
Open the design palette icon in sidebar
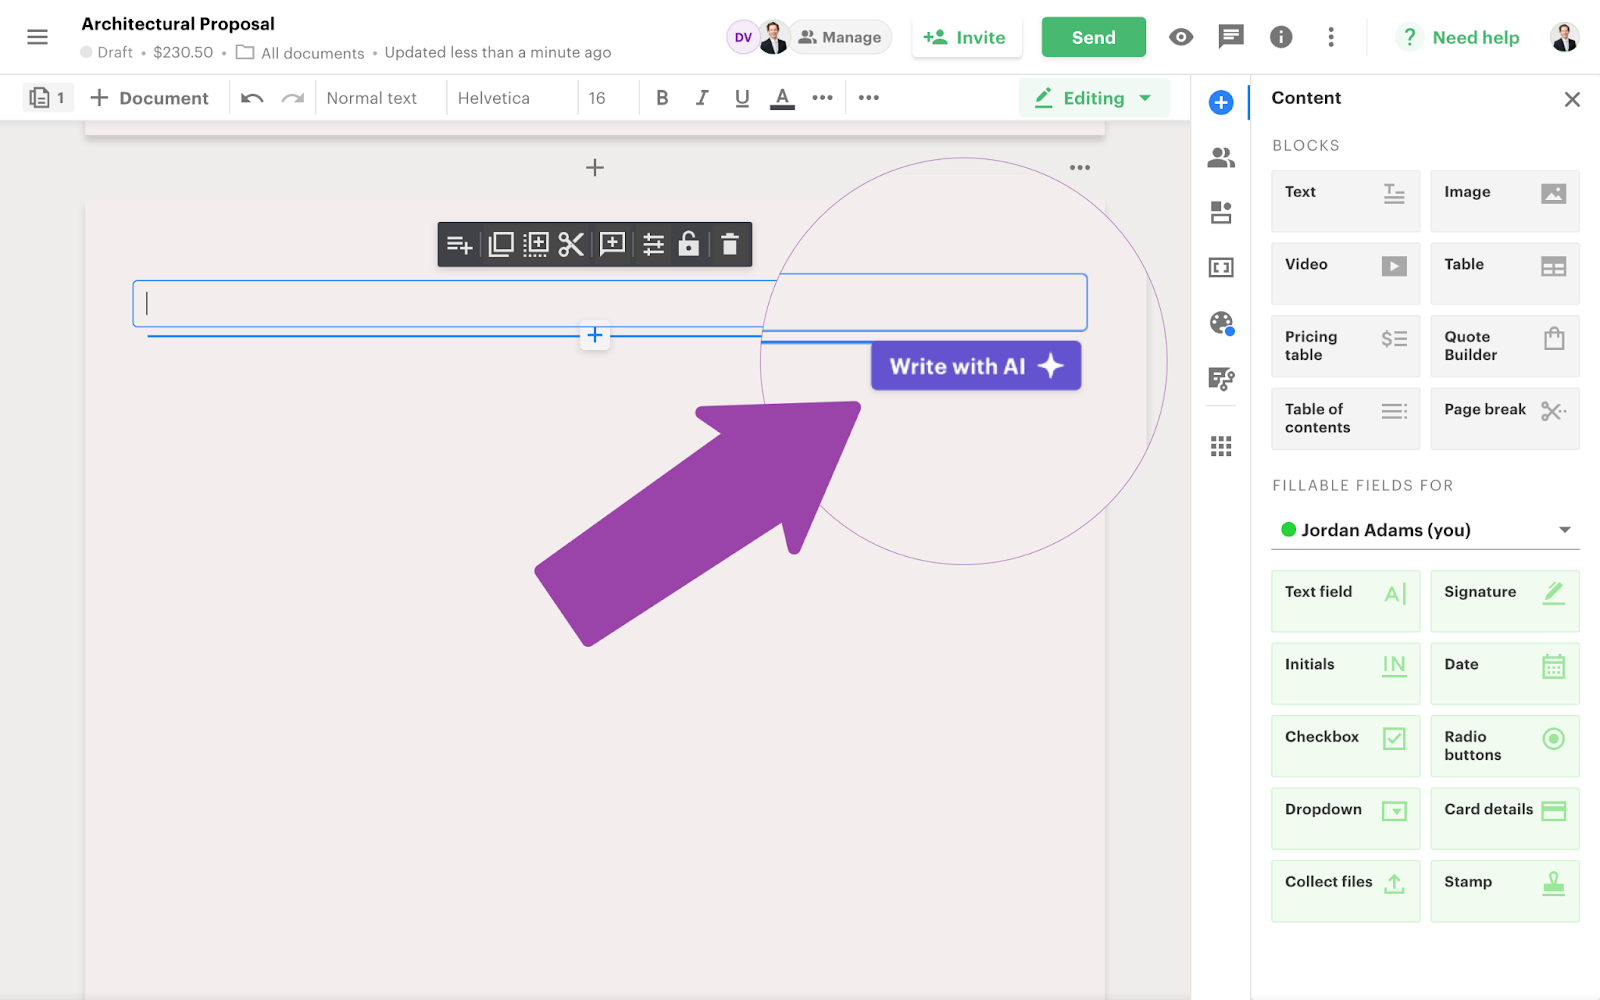[1221, 323]
